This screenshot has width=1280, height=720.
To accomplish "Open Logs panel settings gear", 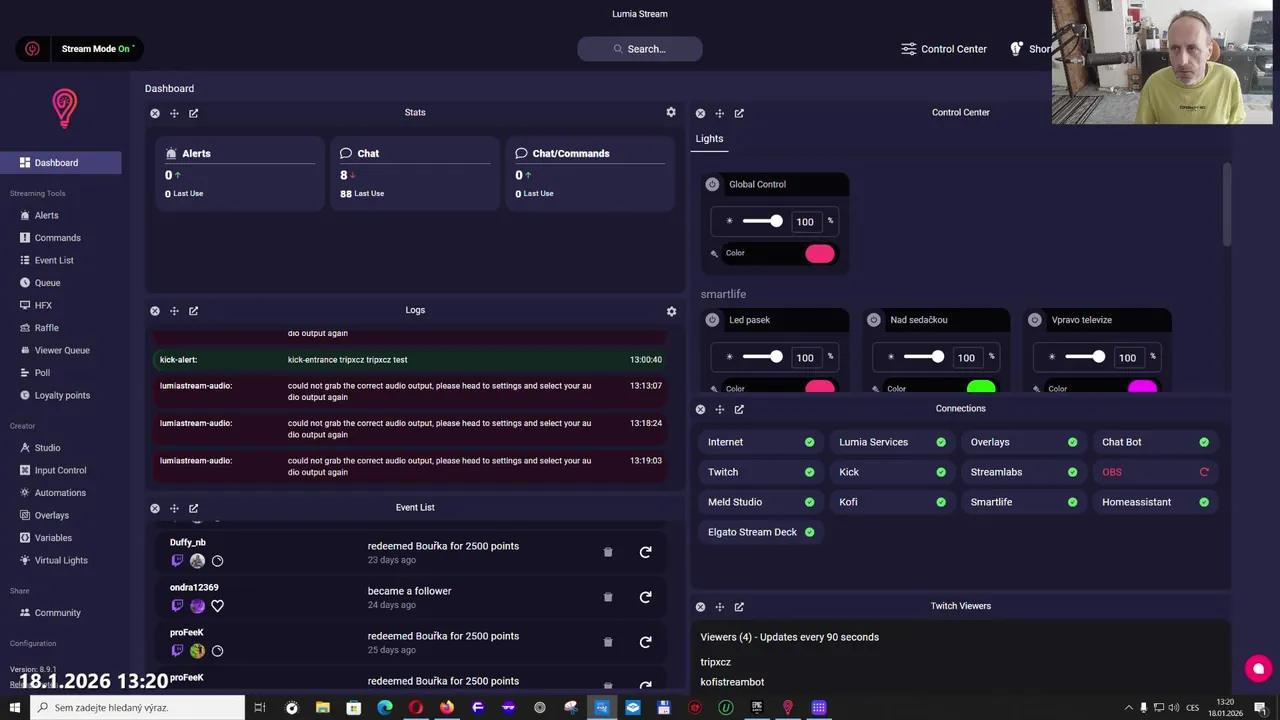I will [x=671, y=311].
